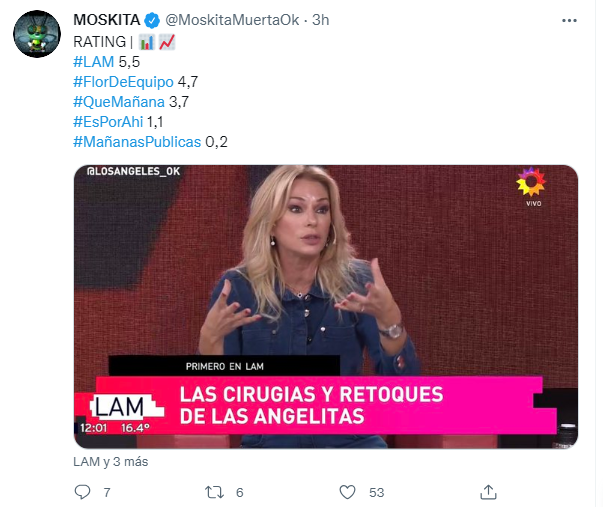Image resolution: width=603 pixels, height=507 pixels.
Task: Open the LAM video thumbnail image
Action: click(326, 307)
